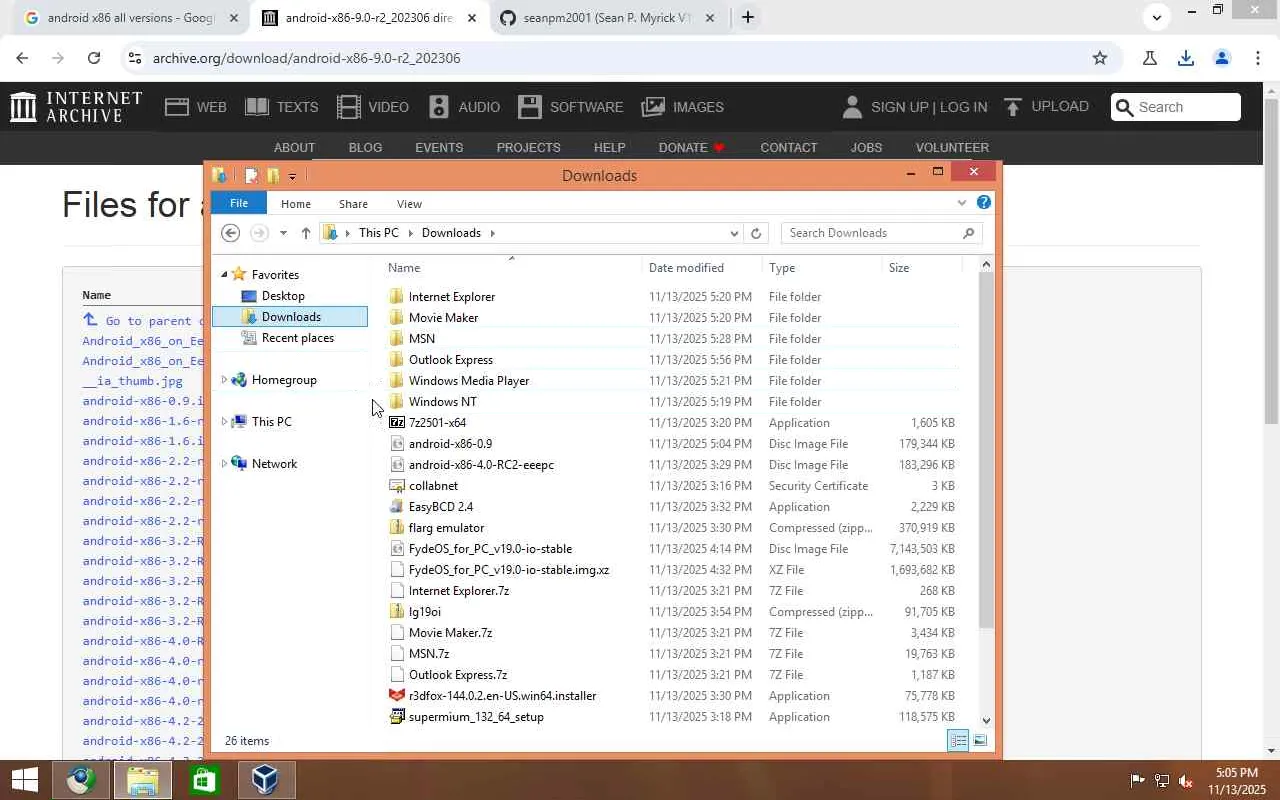This screenshot has width=1280, height=800.
Task: Open VirtualBox from the taskbar
Action: click(265, 780)
